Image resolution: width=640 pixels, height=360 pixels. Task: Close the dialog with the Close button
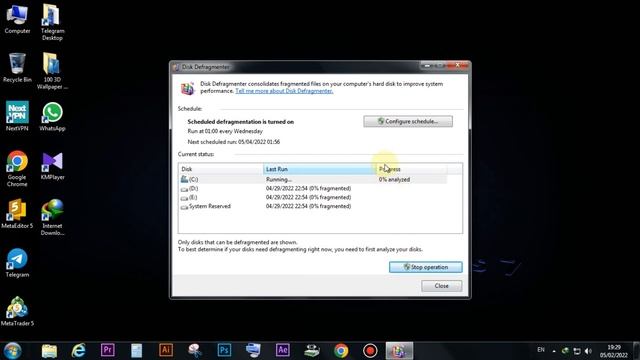point(442,286)
